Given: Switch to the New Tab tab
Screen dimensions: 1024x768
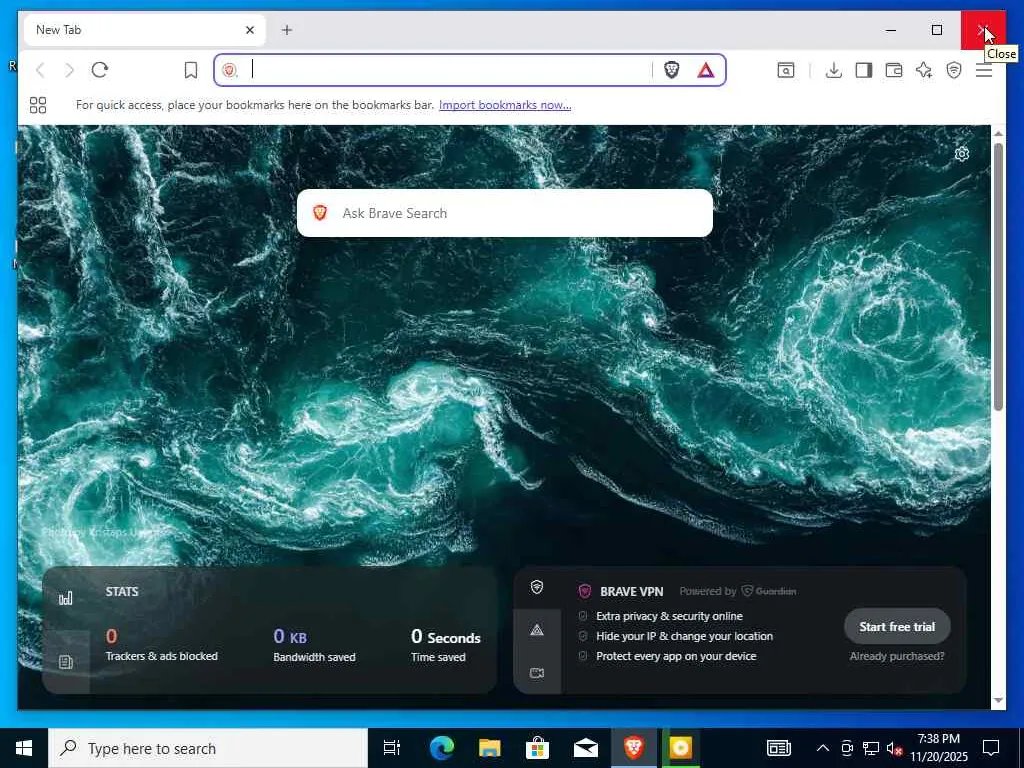Looking at the screenshot, I should pos(144,30).
